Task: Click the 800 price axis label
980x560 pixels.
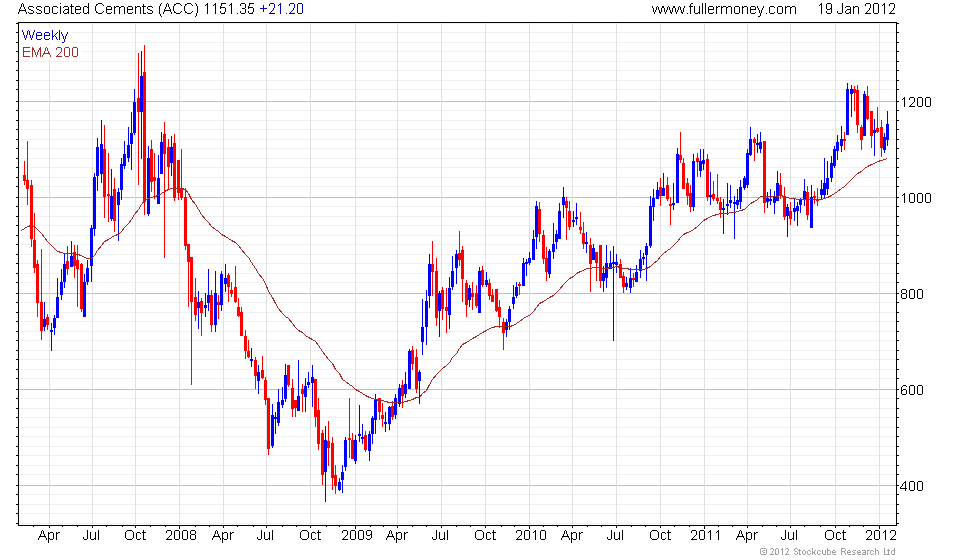Action: 912,294
